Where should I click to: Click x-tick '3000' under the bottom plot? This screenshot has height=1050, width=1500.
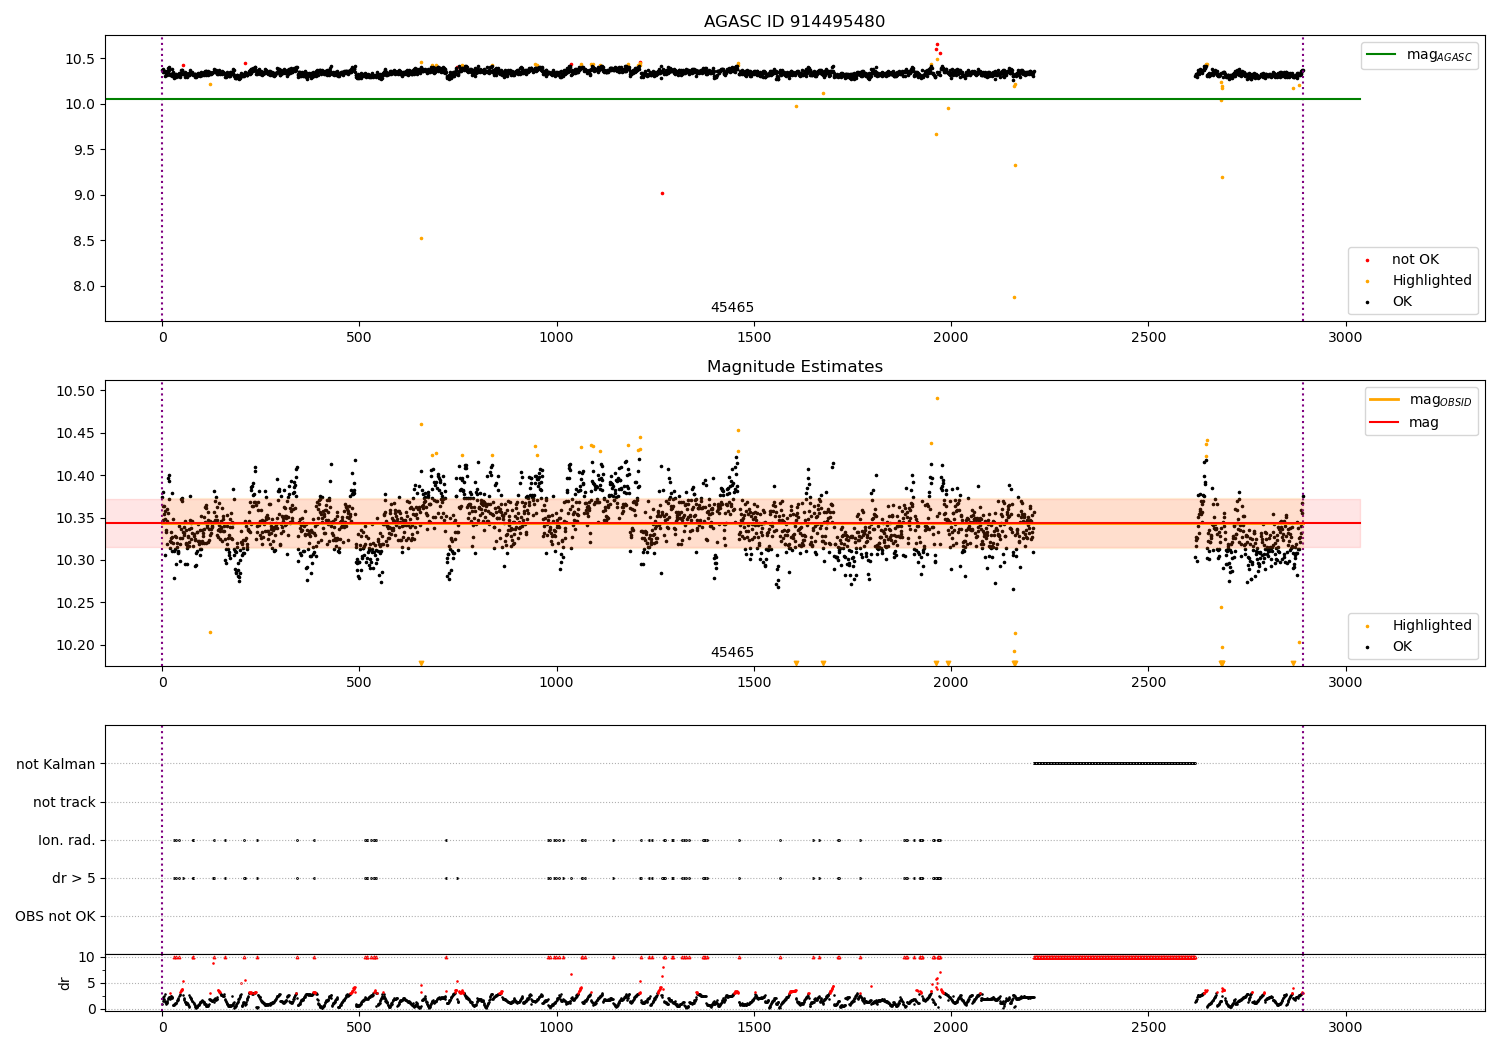click(1345, 1028)
